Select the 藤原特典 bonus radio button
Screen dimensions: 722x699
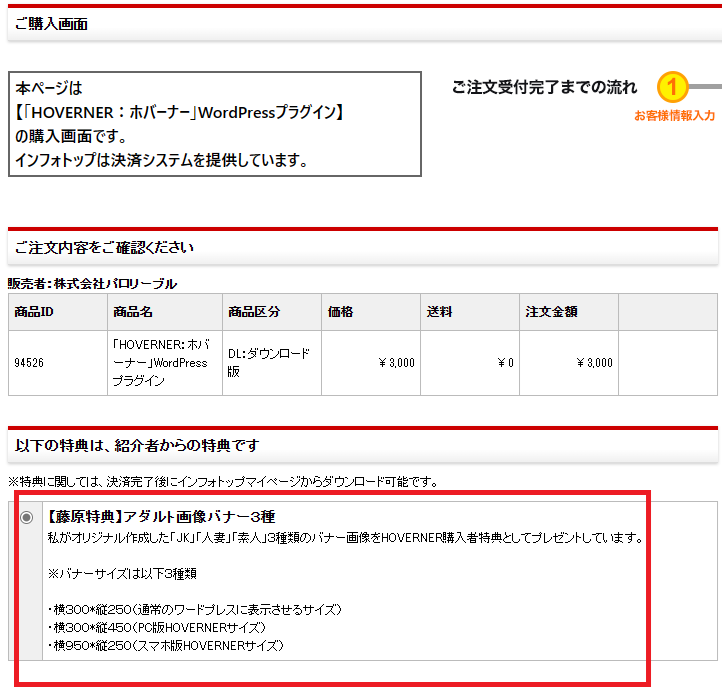(27, 518)
